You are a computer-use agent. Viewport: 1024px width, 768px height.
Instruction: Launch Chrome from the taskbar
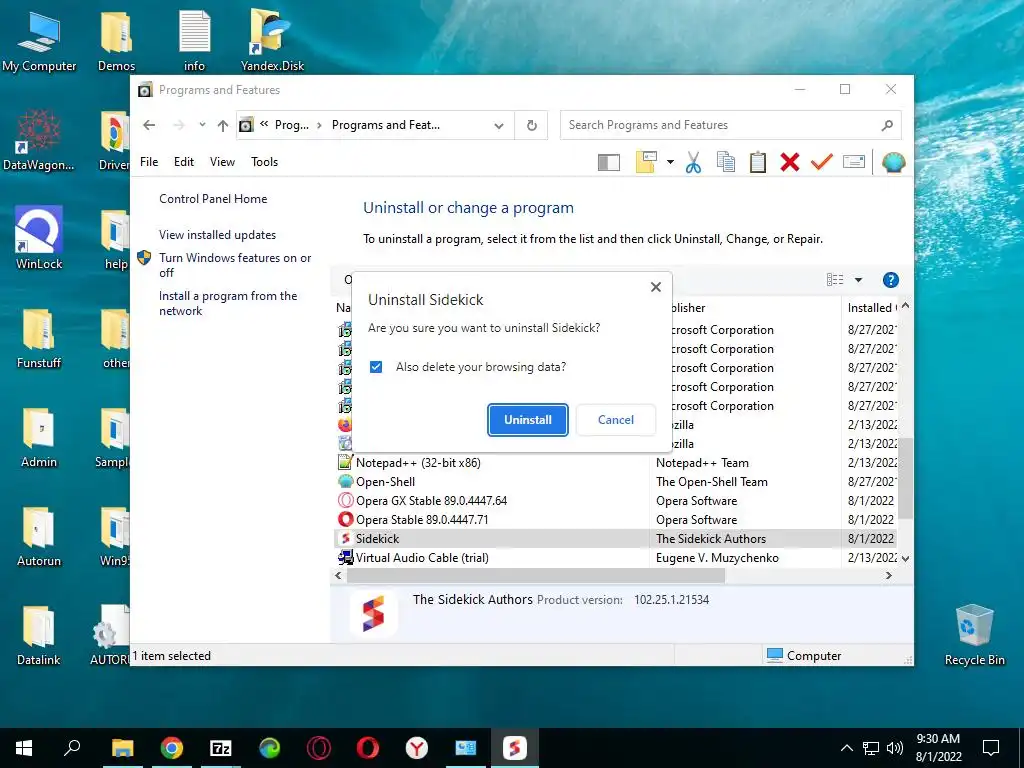click(171, 748)
